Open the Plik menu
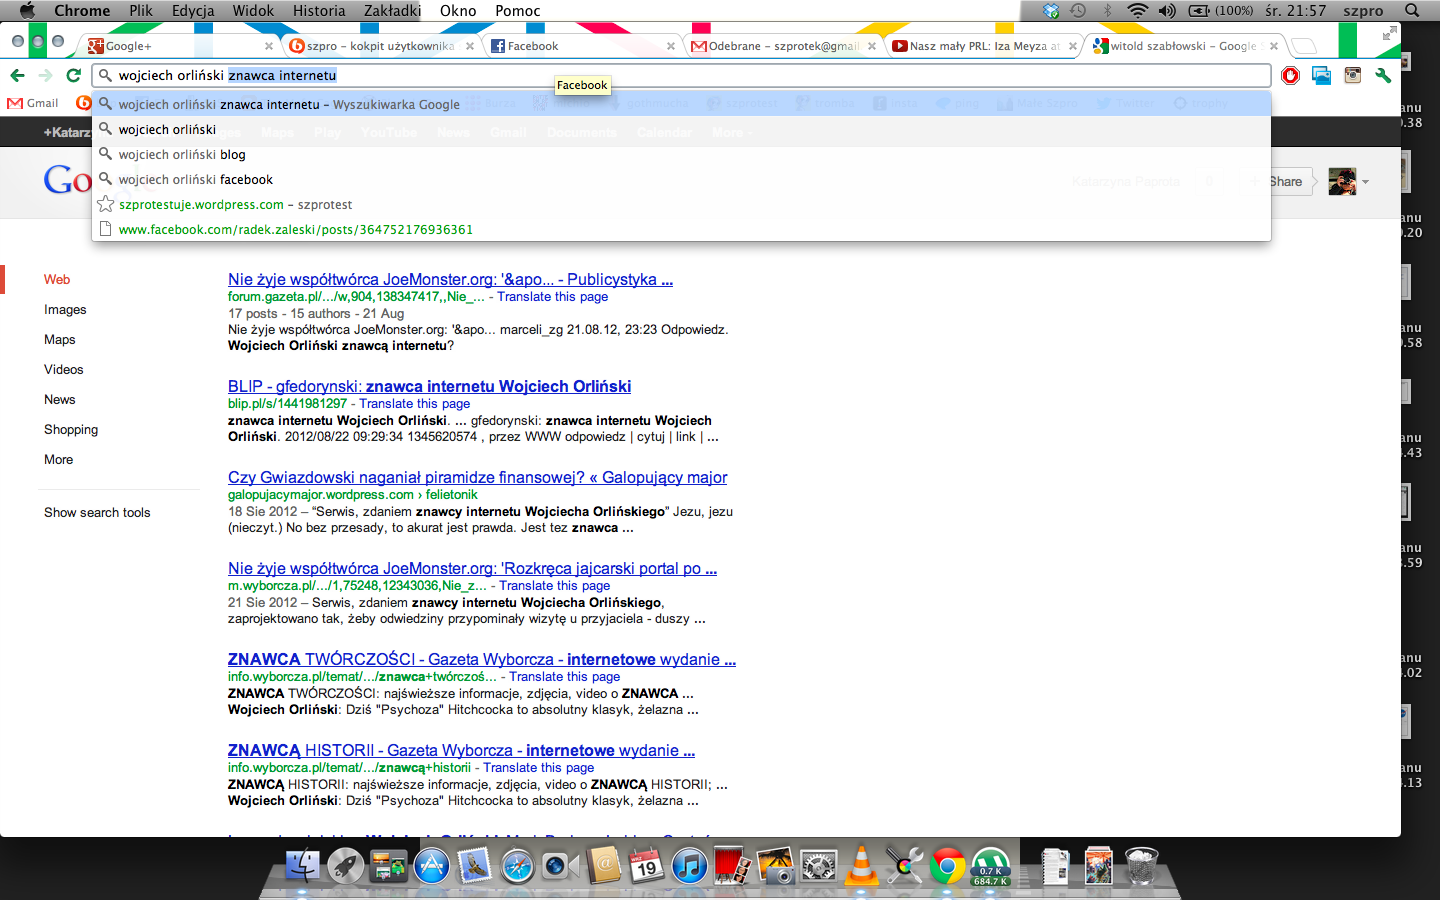Screen dimensions: 1440x900 141,10
